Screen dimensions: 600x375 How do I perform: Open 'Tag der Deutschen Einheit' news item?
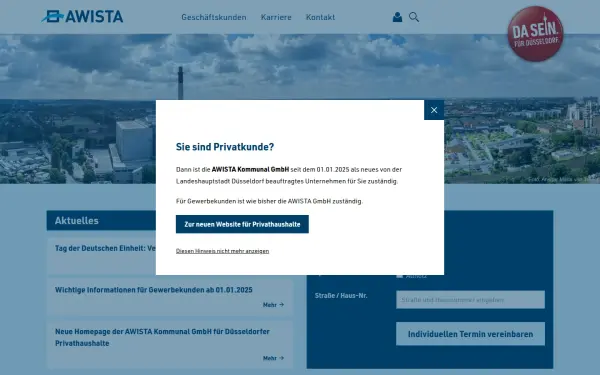(x=105, y=248)
